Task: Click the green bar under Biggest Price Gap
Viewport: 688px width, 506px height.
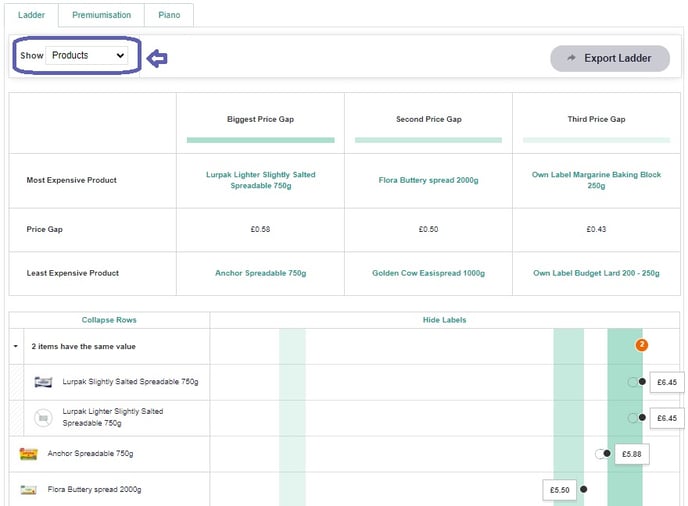Action: tap(260, 140)
